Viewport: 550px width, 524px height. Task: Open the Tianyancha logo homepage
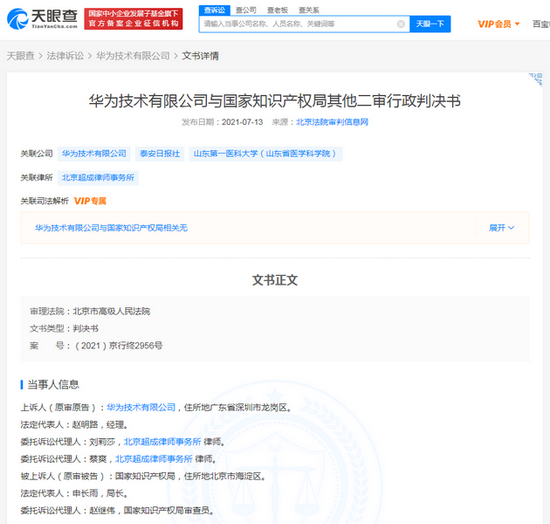[42, 19]
